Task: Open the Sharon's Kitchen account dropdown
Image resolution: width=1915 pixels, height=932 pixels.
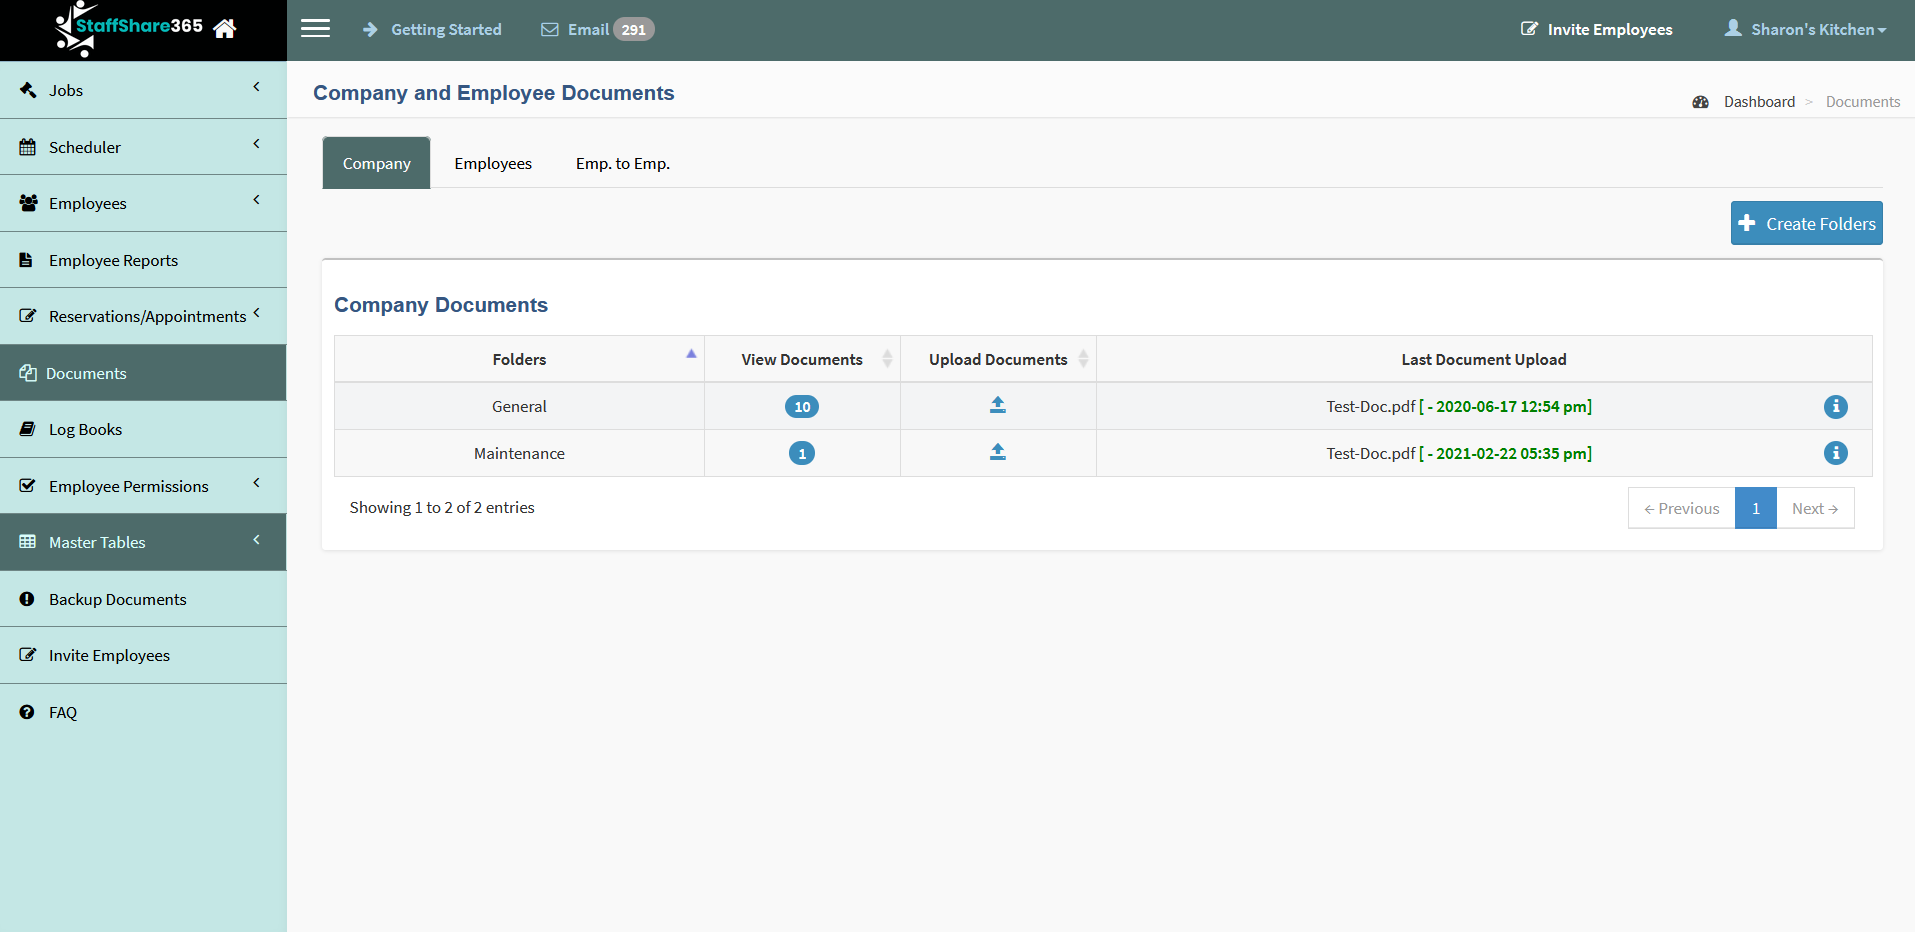Action: [1805, 30]
